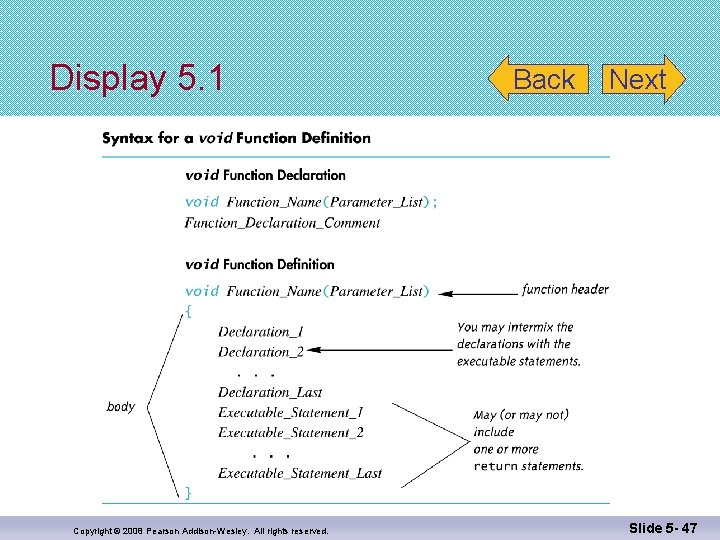Click the 'function header' annotation label

(x=565, y=289)
